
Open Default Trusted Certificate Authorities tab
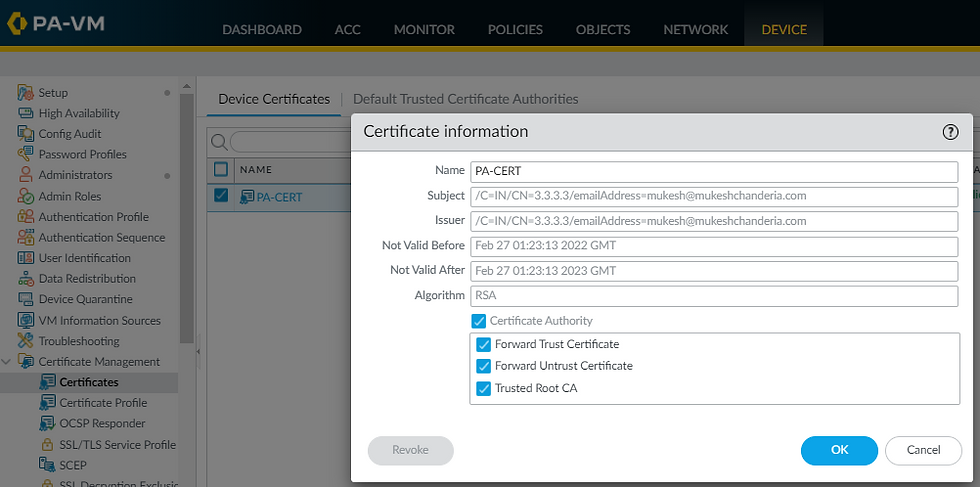click(466, 99)
